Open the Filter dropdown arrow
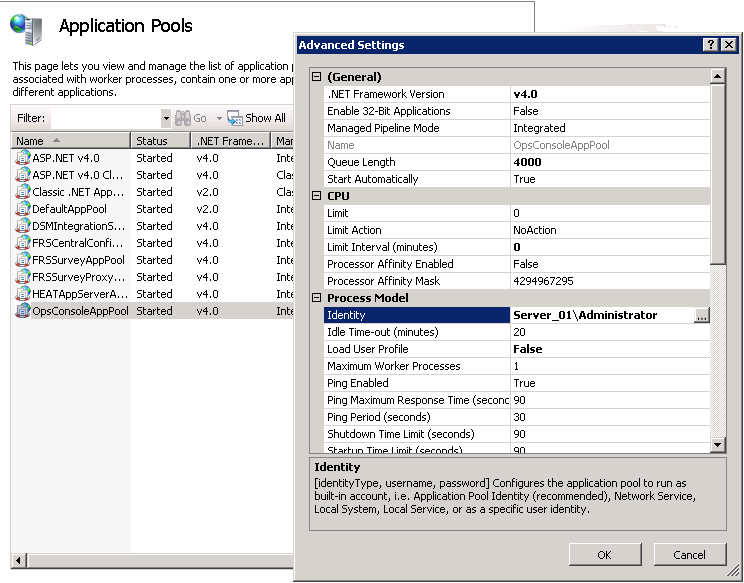The height and width of the screenshot is (583, 744). pos(166,118)
